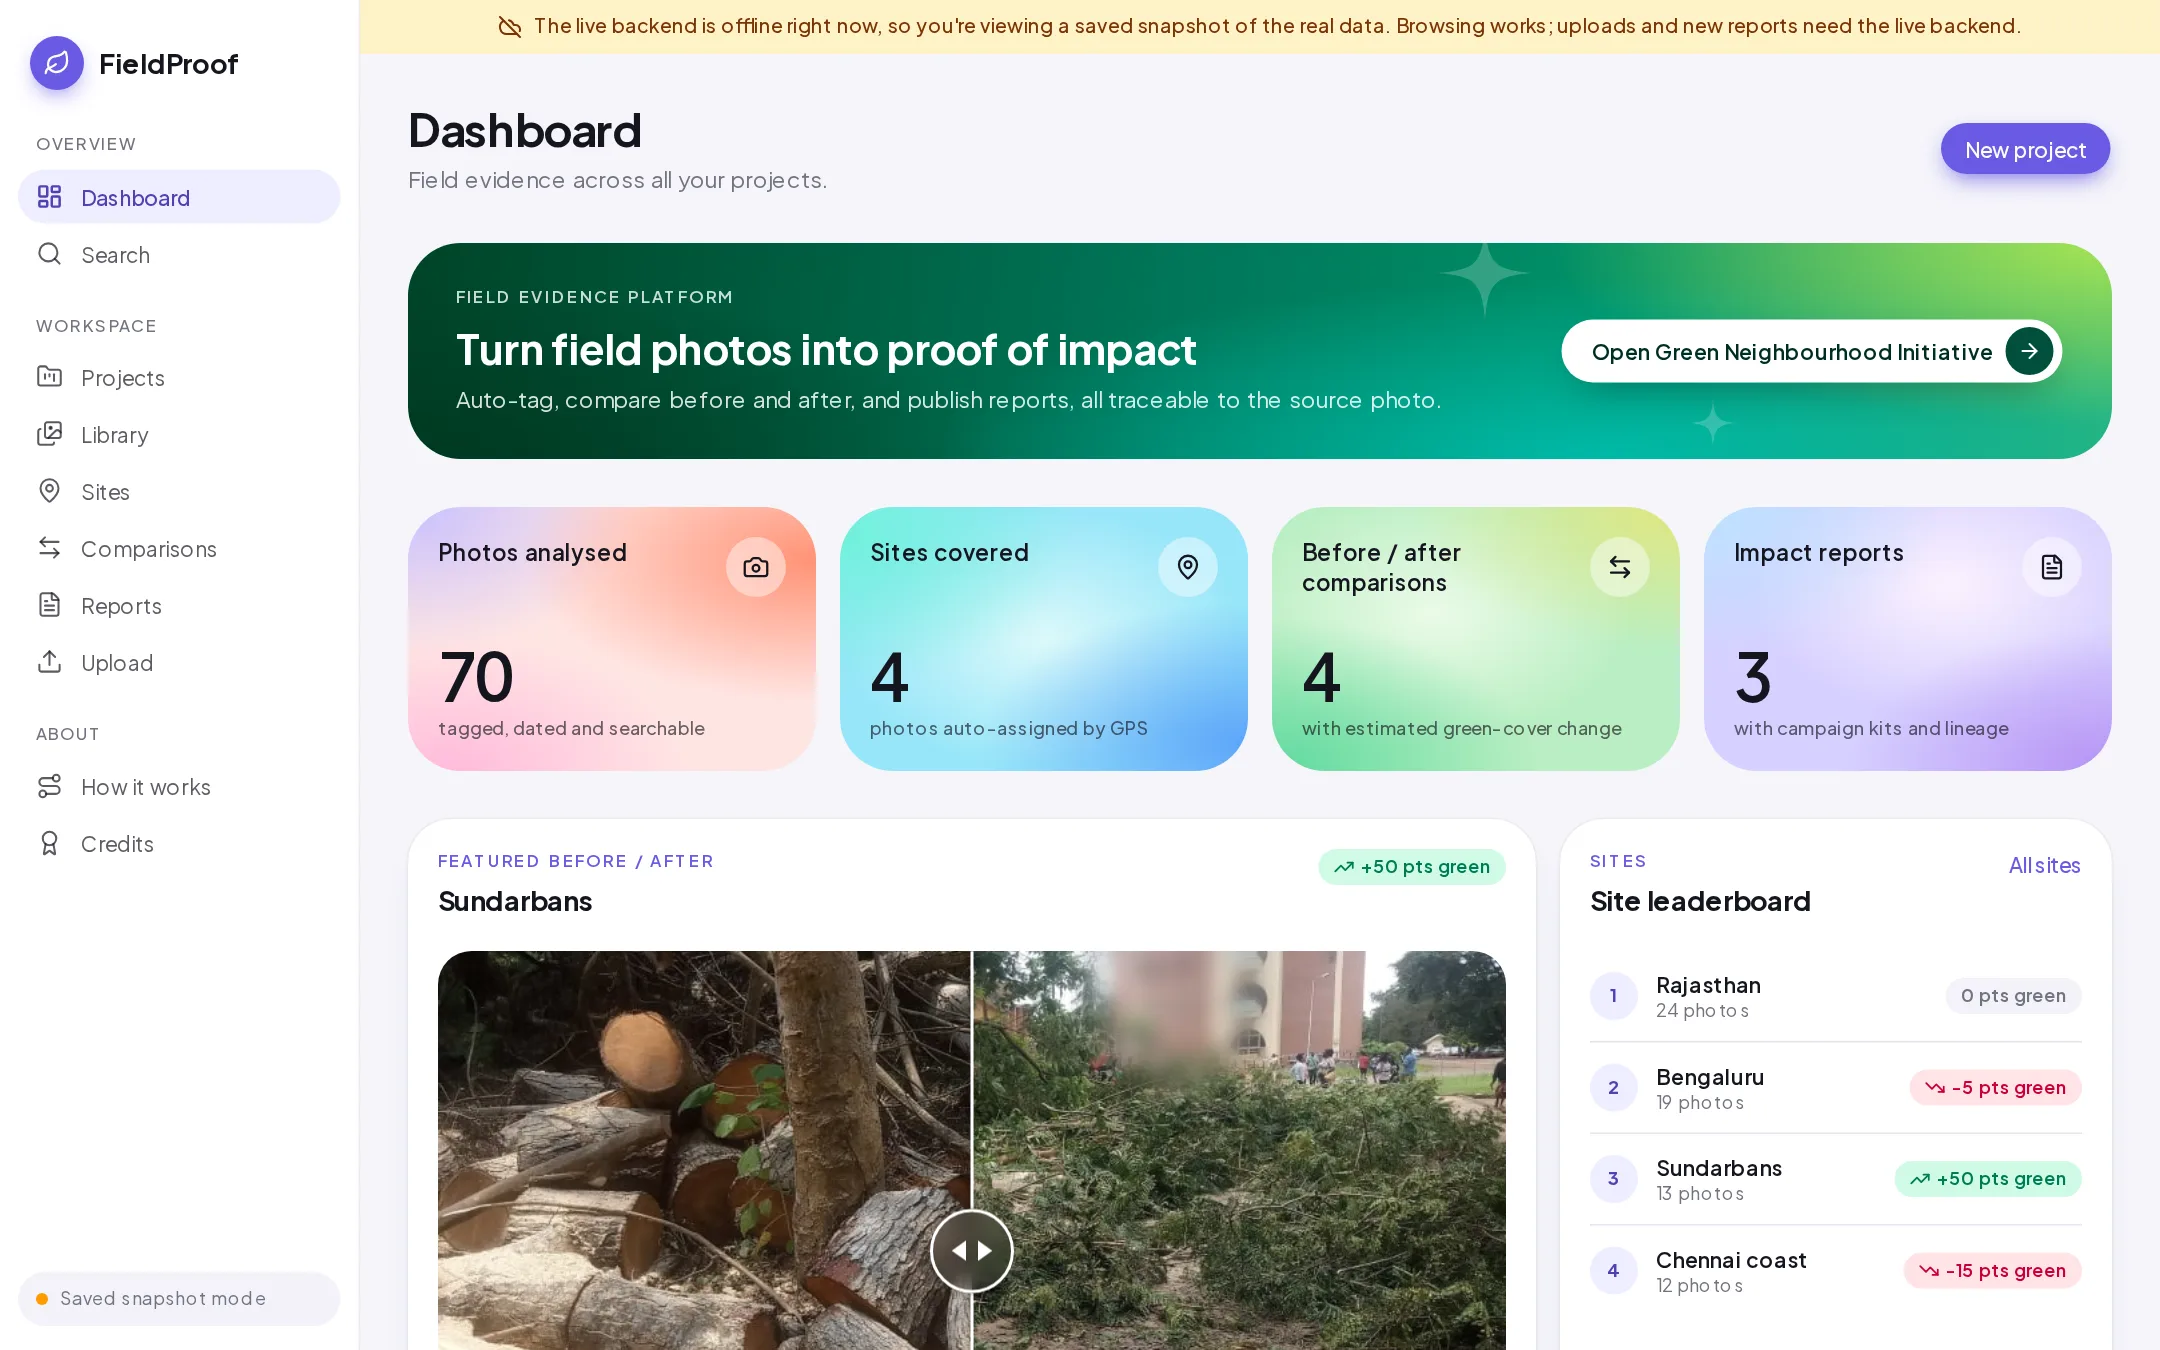Select Sundarbans row in site leaderboard
The image size is (2160, 1350).
coord(1835,1179)
